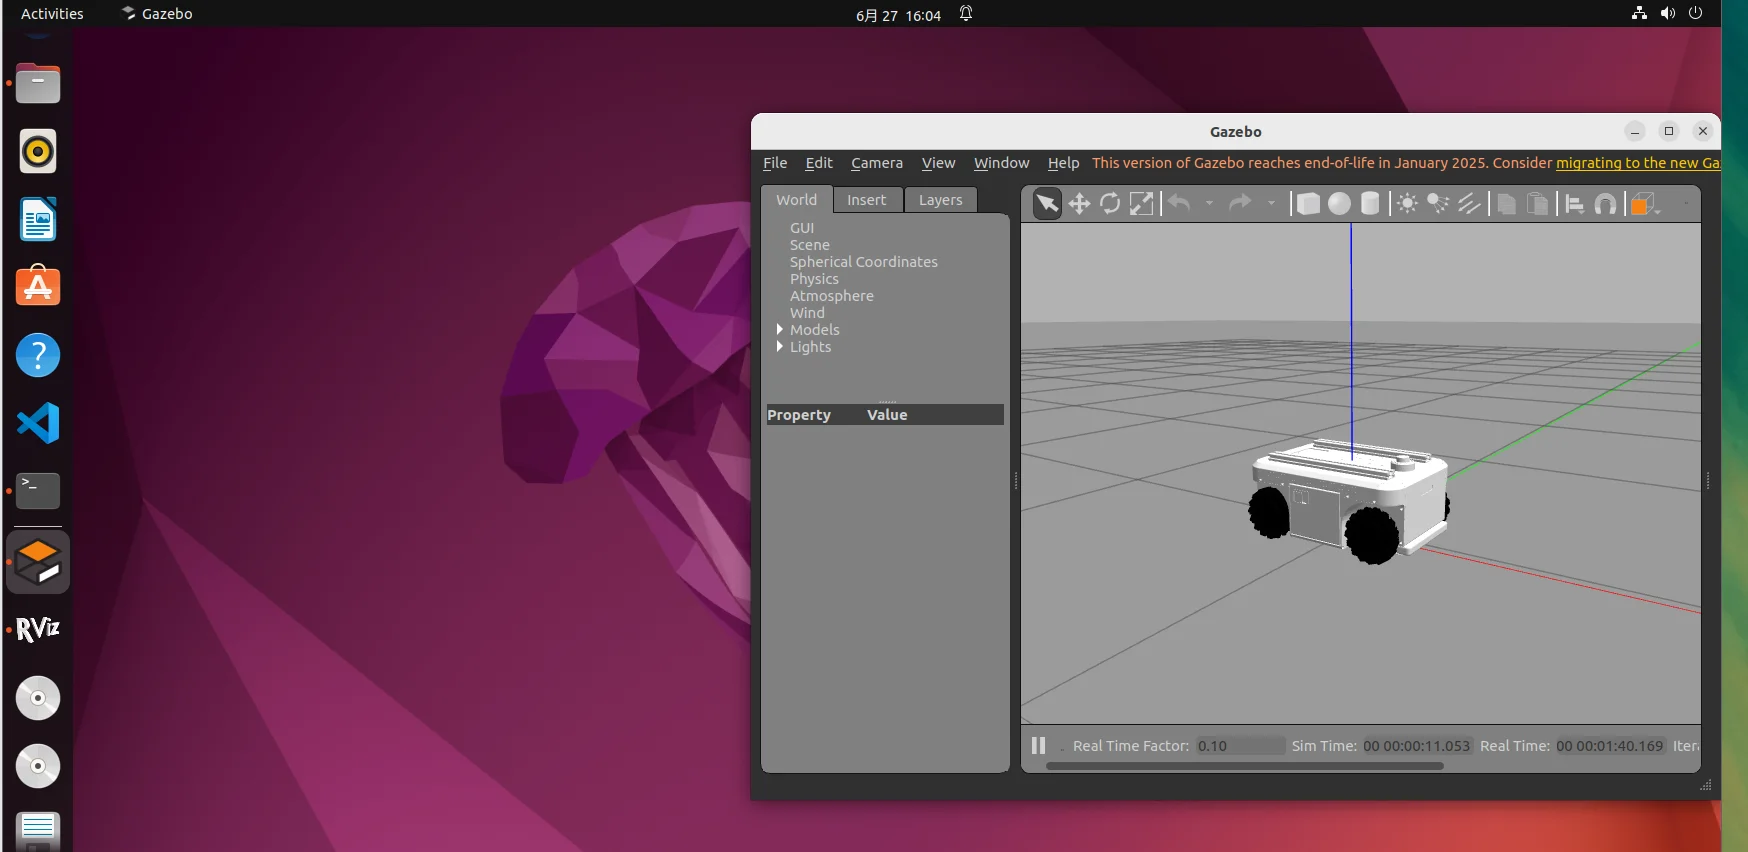The image size is (1748, 852).
Task: Select Wind in the World tree
Action: 807,313
